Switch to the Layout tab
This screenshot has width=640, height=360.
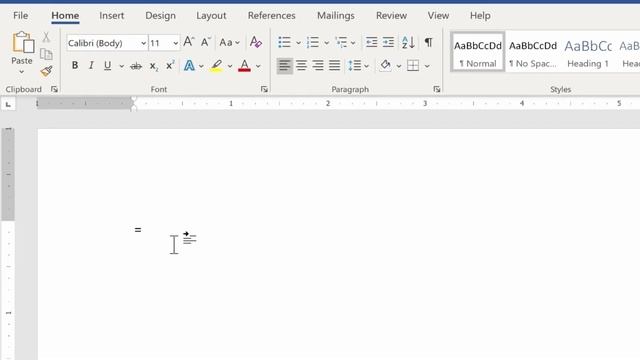211,16
